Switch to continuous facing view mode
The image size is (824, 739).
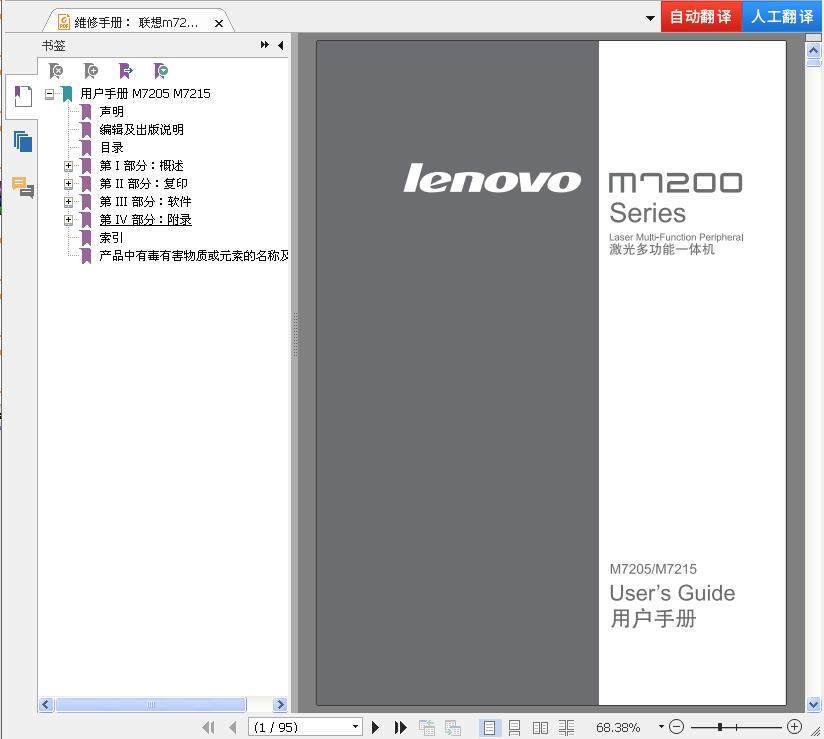566,727
